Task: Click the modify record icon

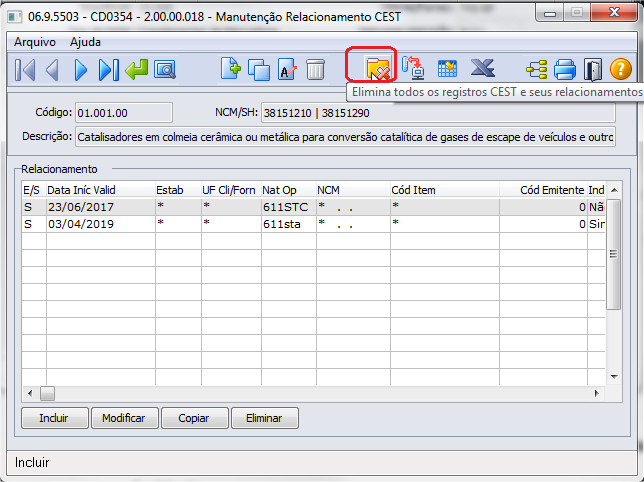Action: 287,69
